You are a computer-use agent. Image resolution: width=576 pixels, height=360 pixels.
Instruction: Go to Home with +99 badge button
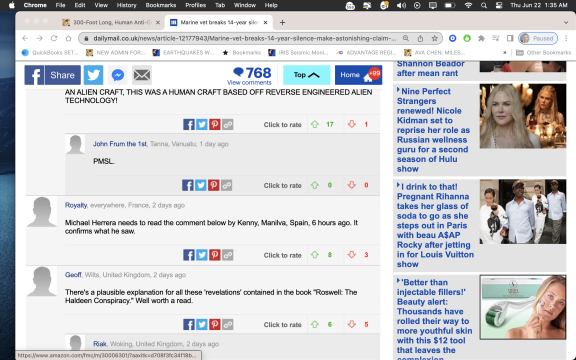point(358,75)
